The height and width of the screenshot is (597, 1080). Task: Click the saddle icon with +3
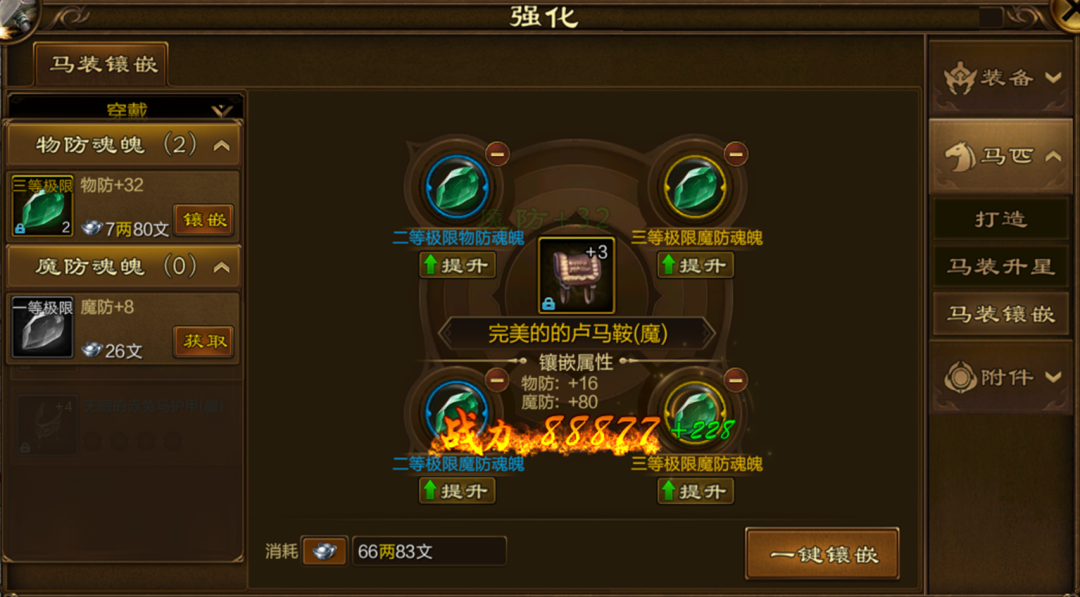577,275
